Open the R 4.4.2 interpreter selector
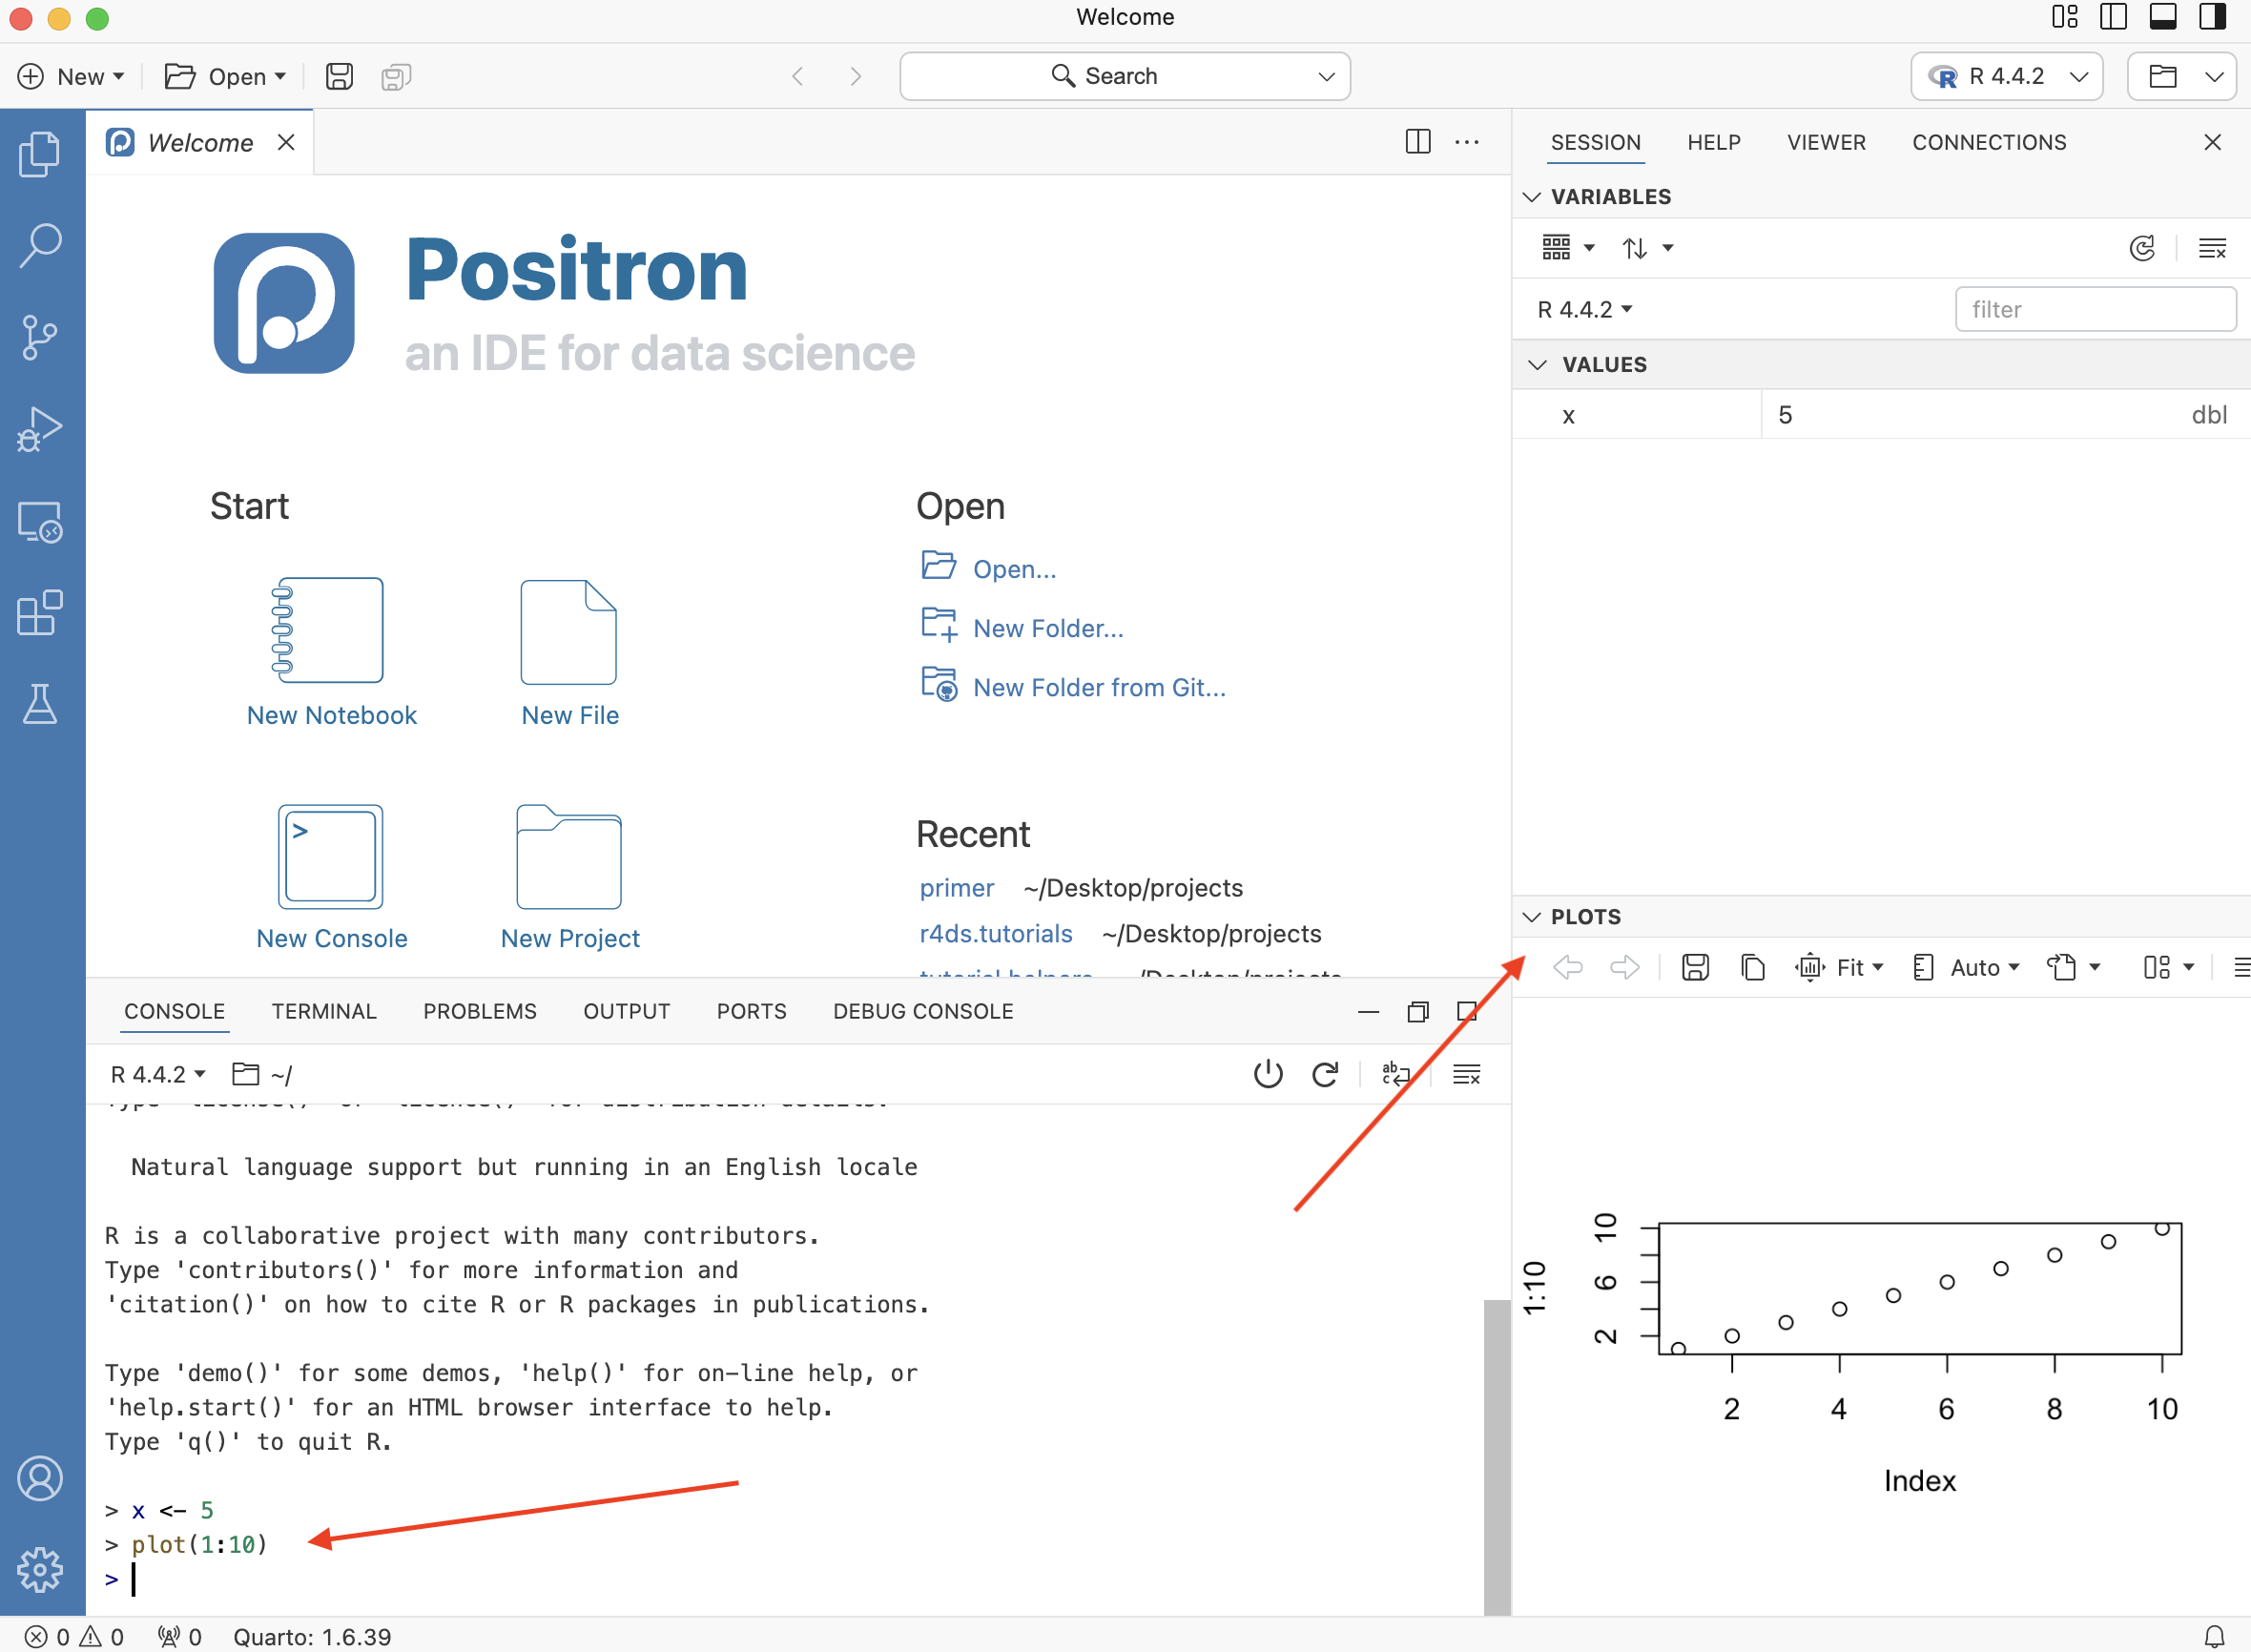This screenshot has height=1652, width=2251. coord(2007,76)
